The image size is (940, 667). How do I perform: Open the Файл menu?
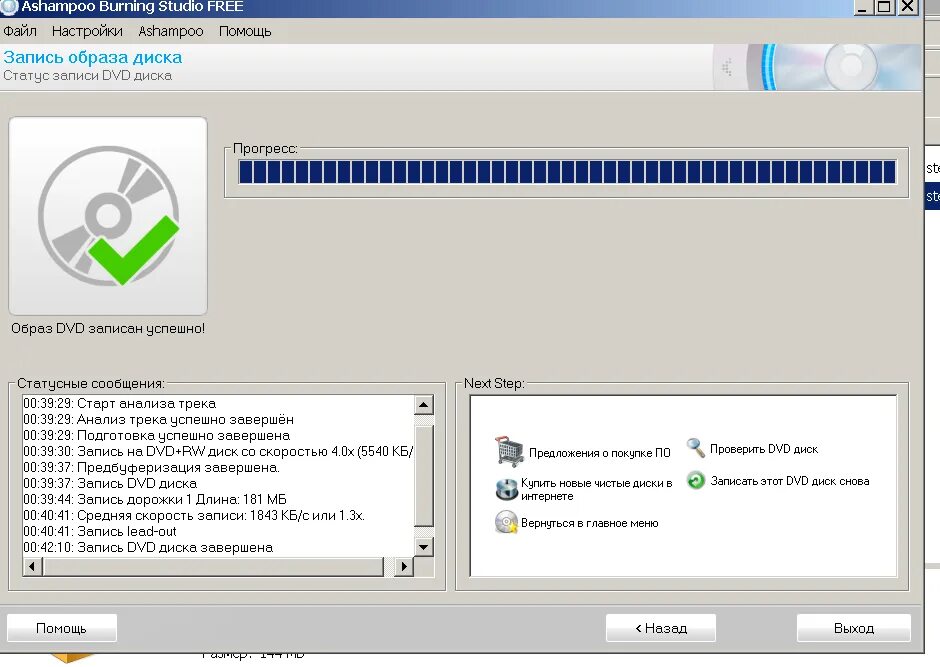click(x=20, y=31)
